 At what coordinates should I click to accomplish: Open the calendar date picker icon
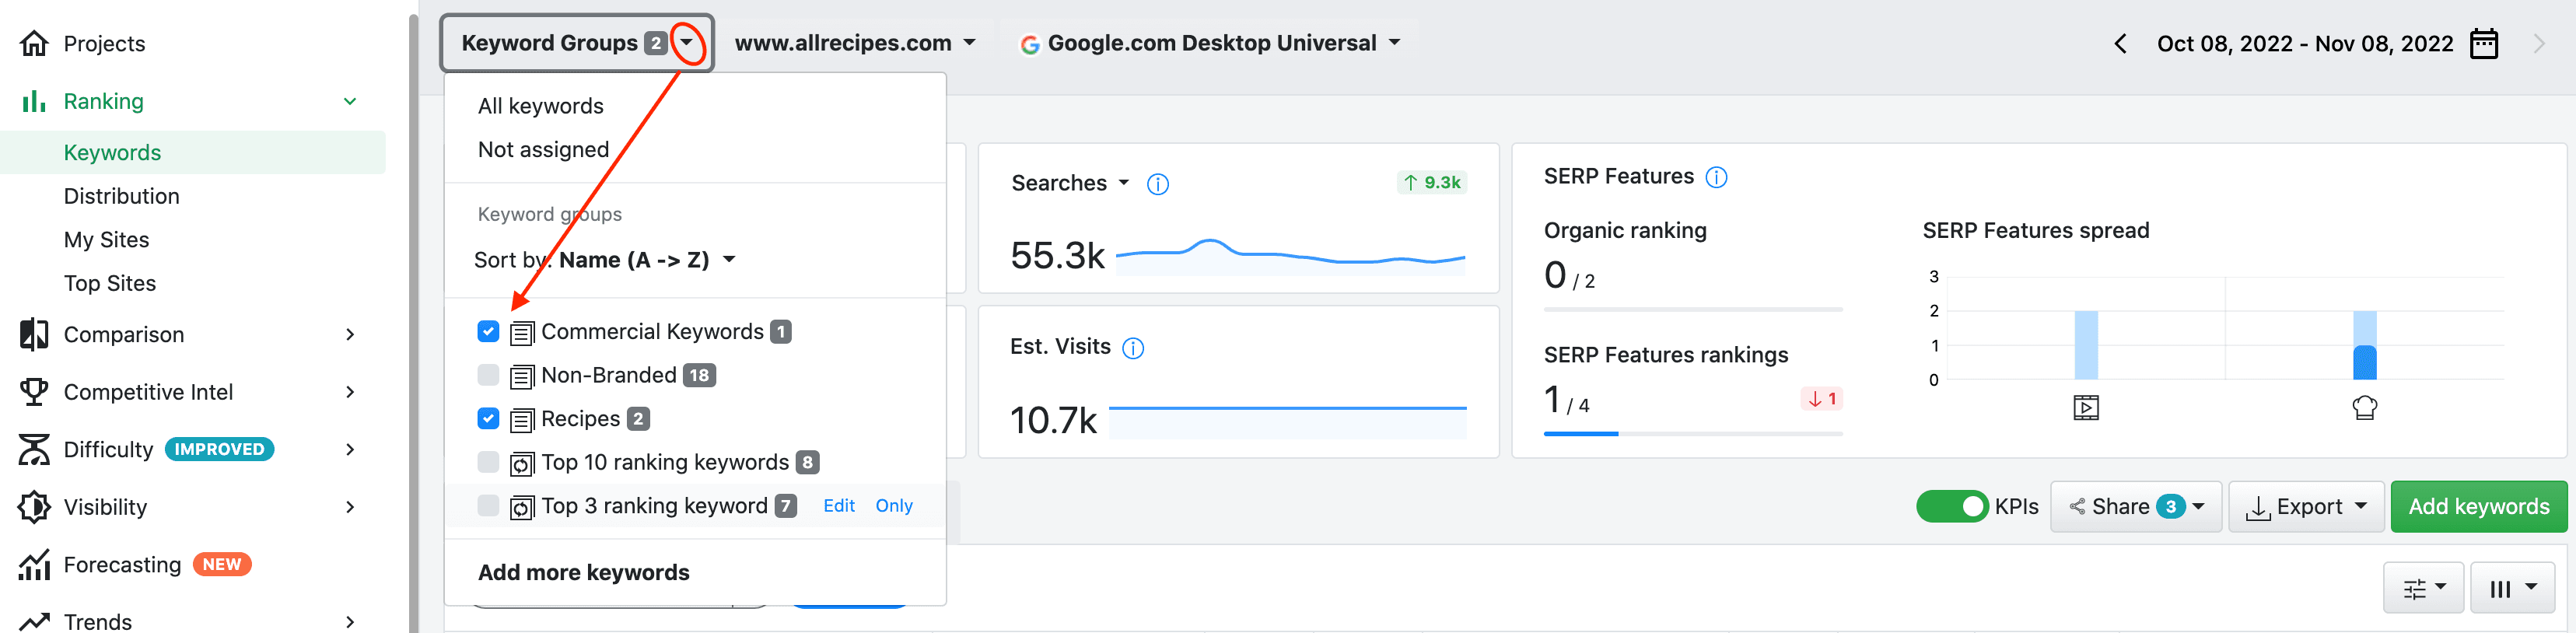click(x=2483, y=44)
